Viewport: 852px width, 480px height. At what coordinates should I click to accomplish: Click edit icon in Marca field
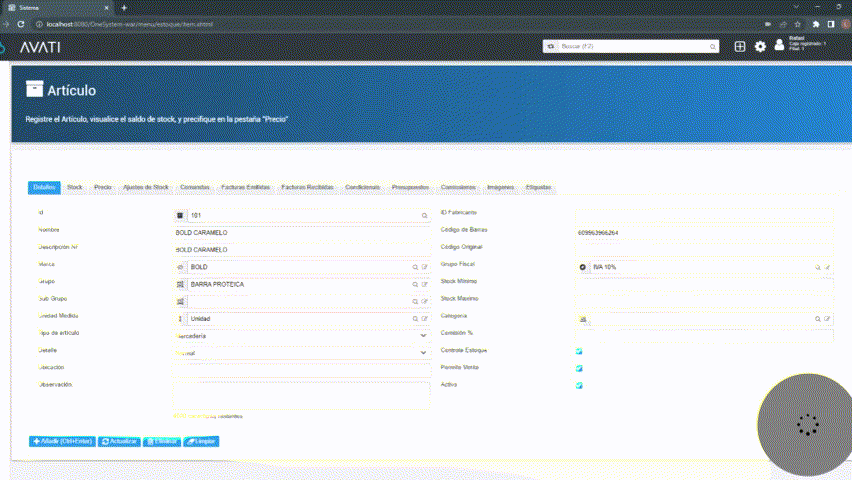point(425,267)
